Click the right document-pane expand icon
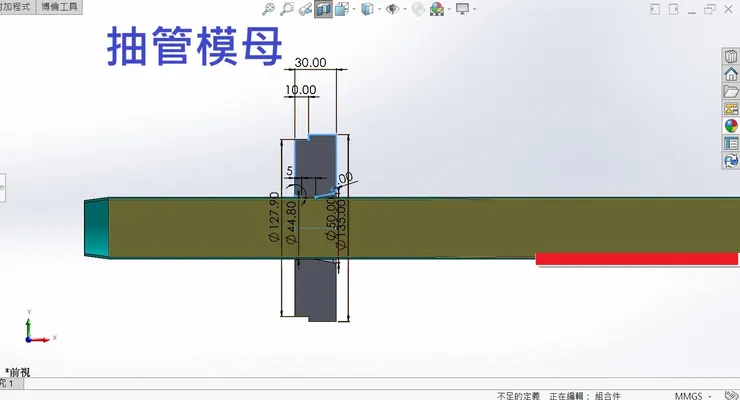 673,9
